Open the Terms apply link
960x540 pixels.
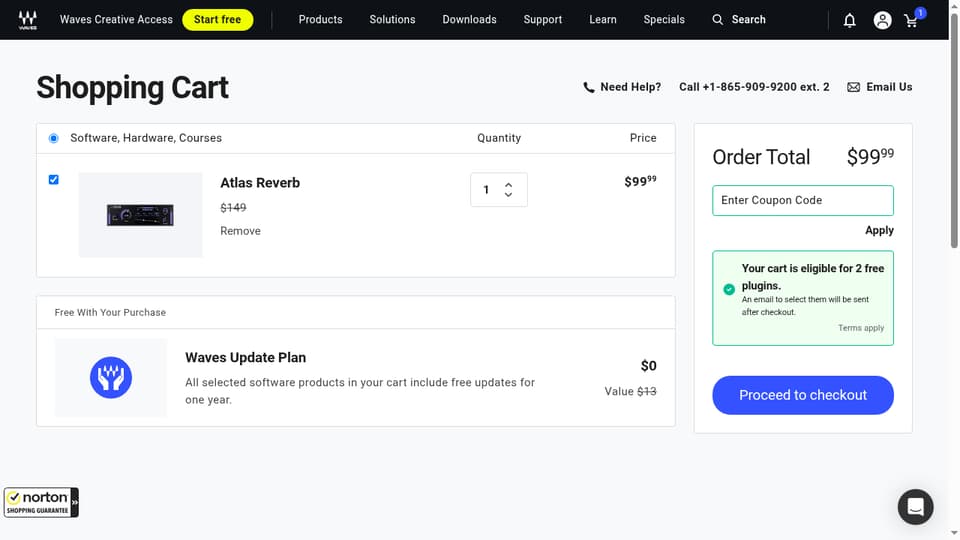tap(861, 328)
